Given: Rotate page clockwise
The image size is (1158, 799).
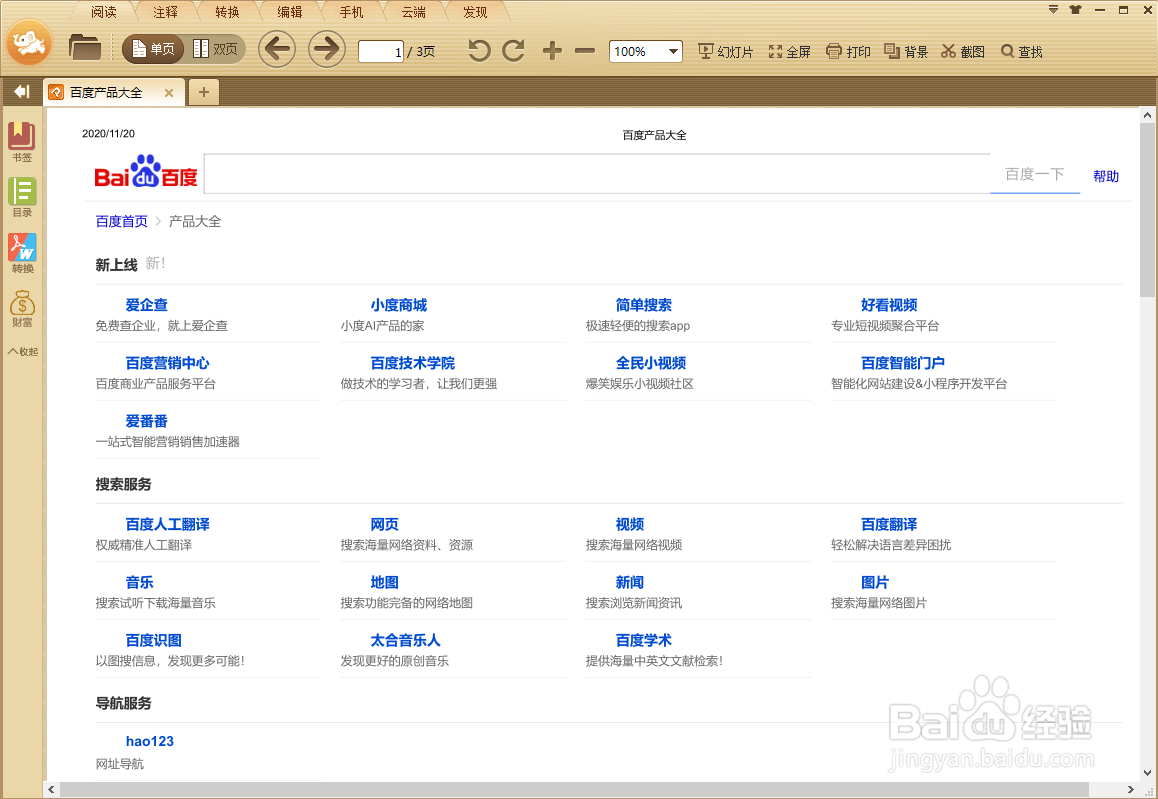Looking at the screenshot, I should pyautogui.click(x=513, y=51).
